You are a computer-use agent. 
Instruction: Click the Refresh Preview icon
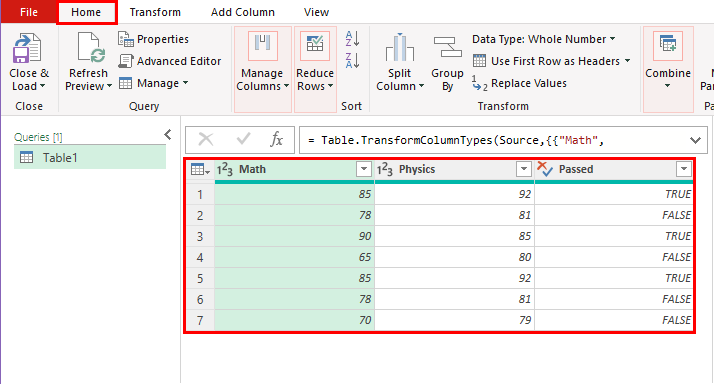pos(91,47)
